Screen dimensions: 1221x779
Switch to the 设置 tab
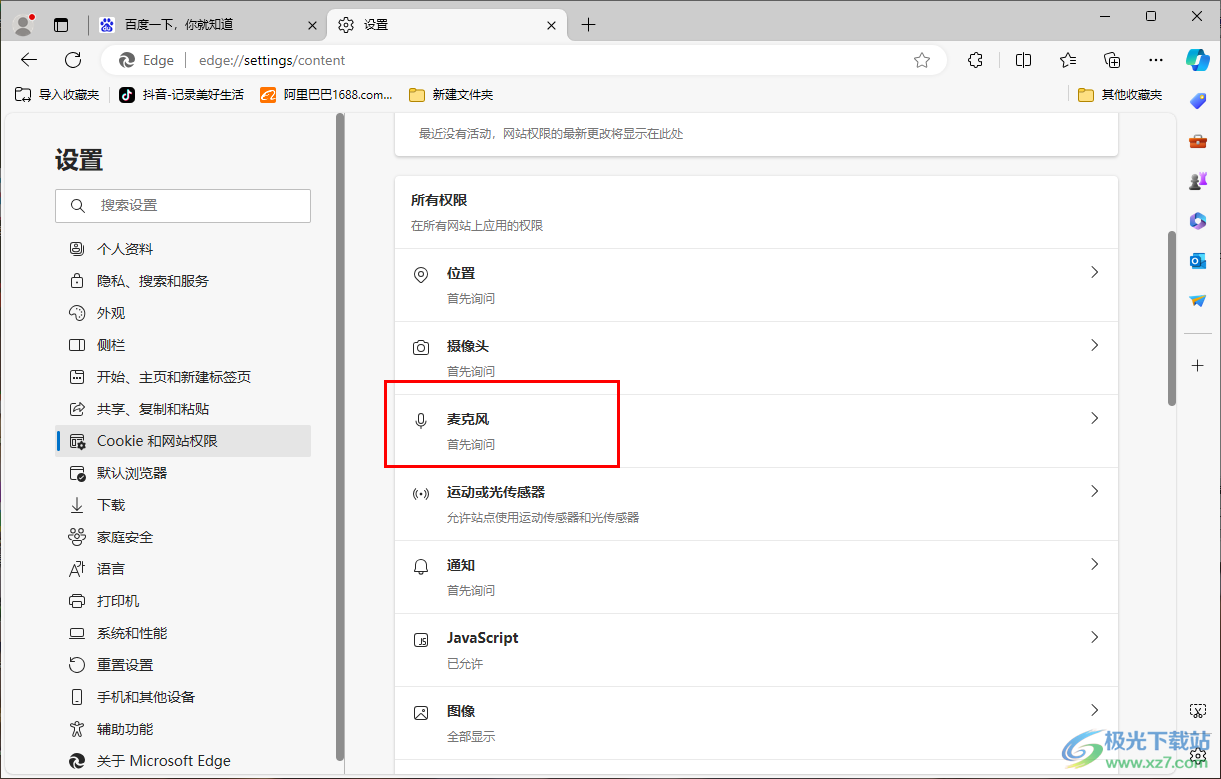tap(448, 25)
